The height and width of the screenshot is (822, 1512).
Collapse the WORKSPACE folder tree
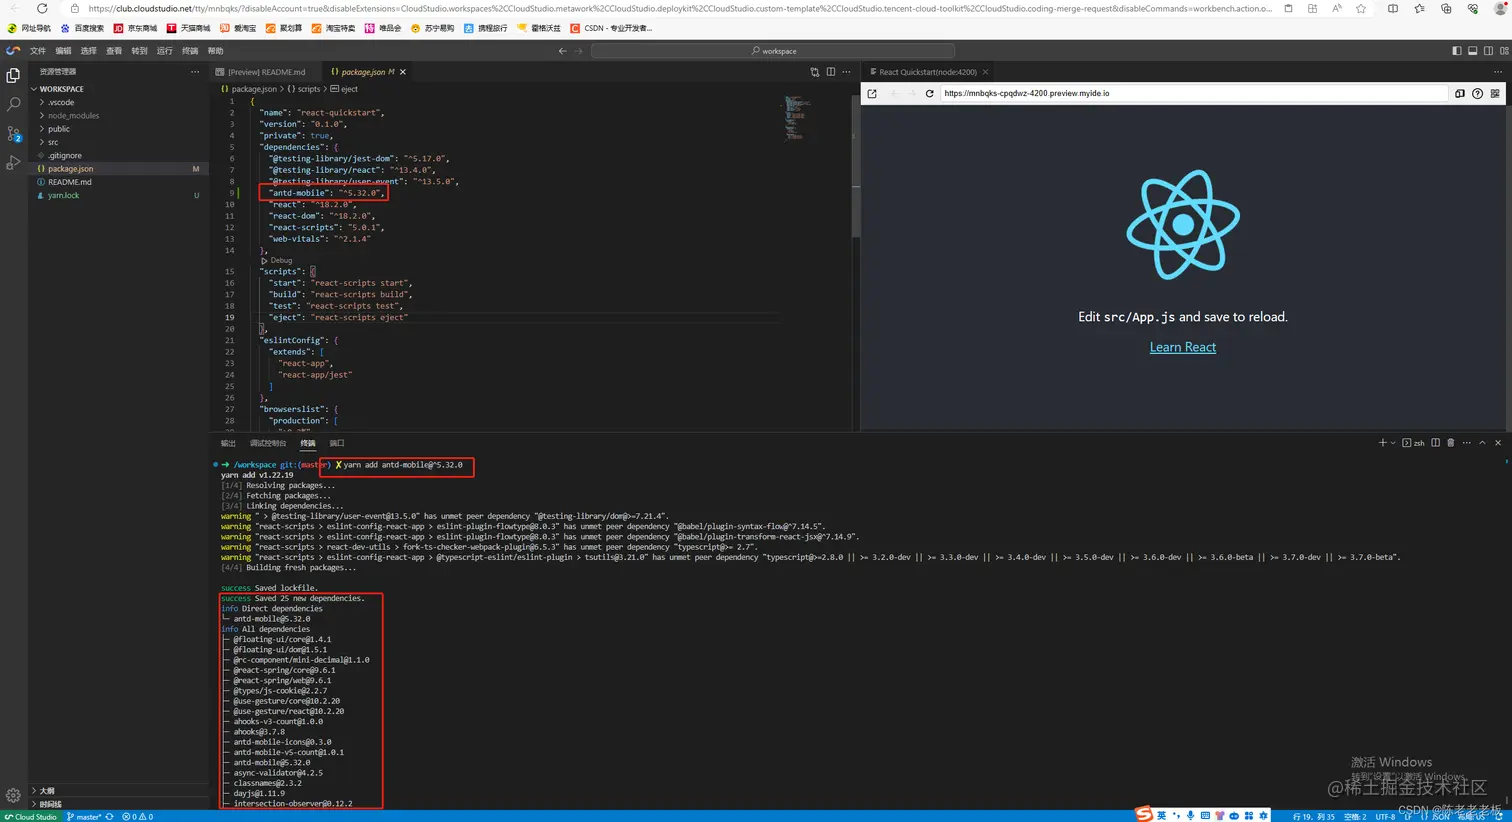(x=33, y=89)
